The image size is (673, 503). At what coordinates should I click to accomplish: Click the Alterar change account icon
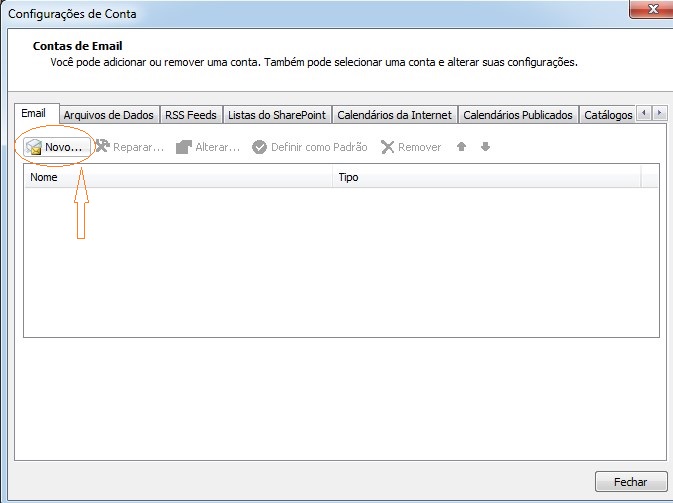[184, 147]
